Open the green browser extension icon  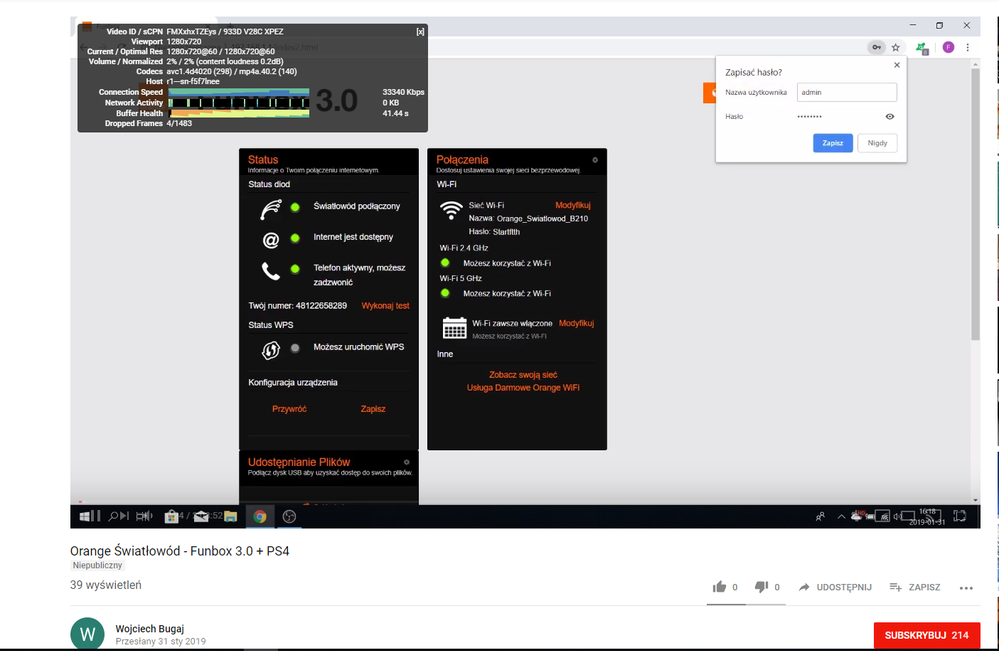point(921,47)
